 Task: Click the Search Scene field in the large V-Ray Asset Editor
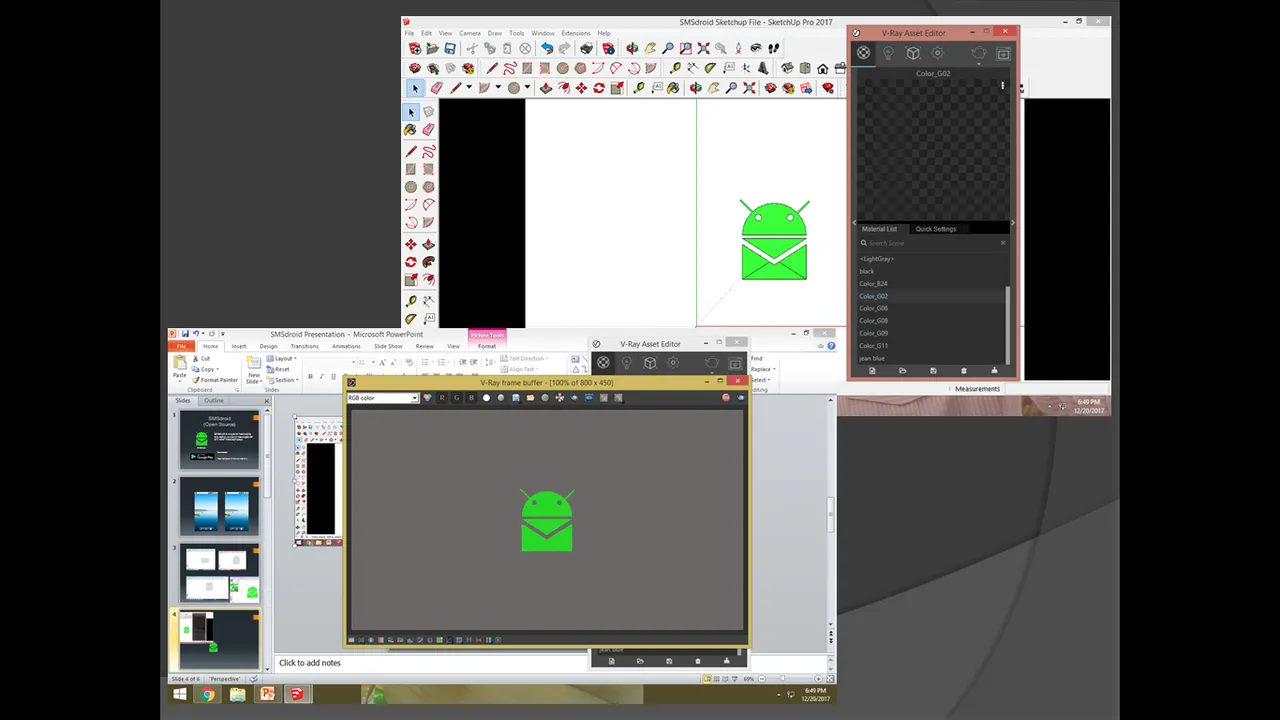click(x=932, y=243)
